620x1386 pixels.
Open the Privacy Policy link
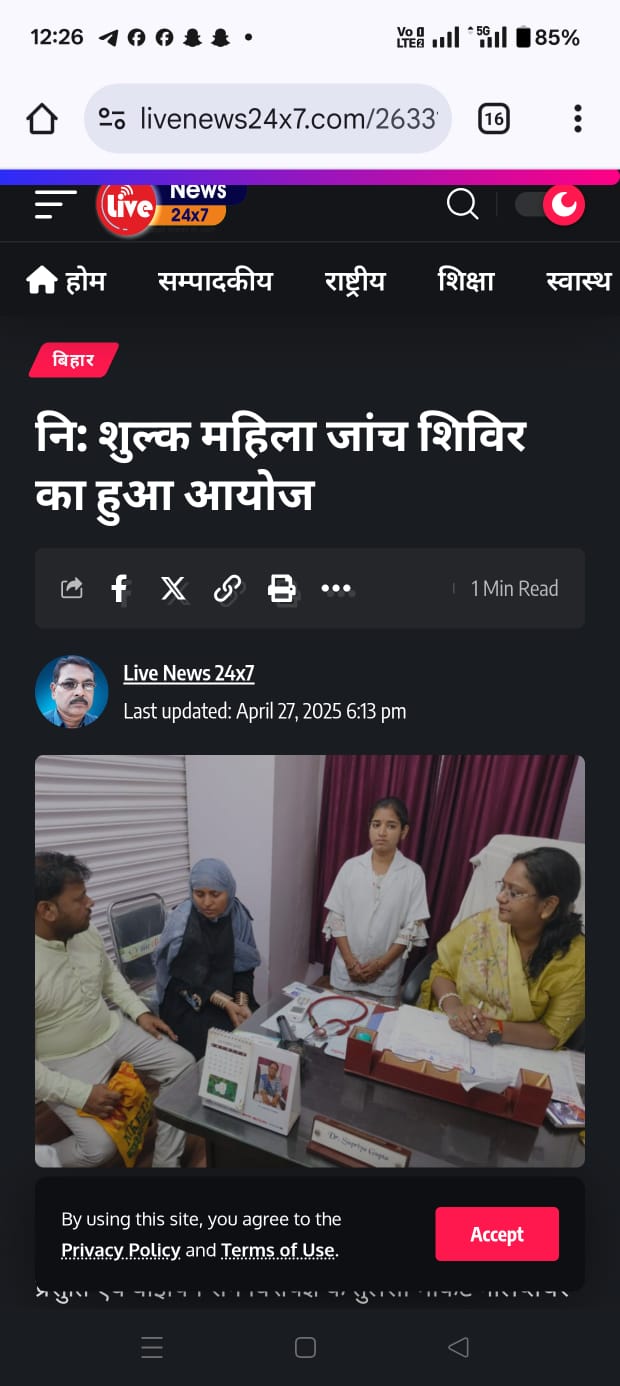tap(121, 1250)
